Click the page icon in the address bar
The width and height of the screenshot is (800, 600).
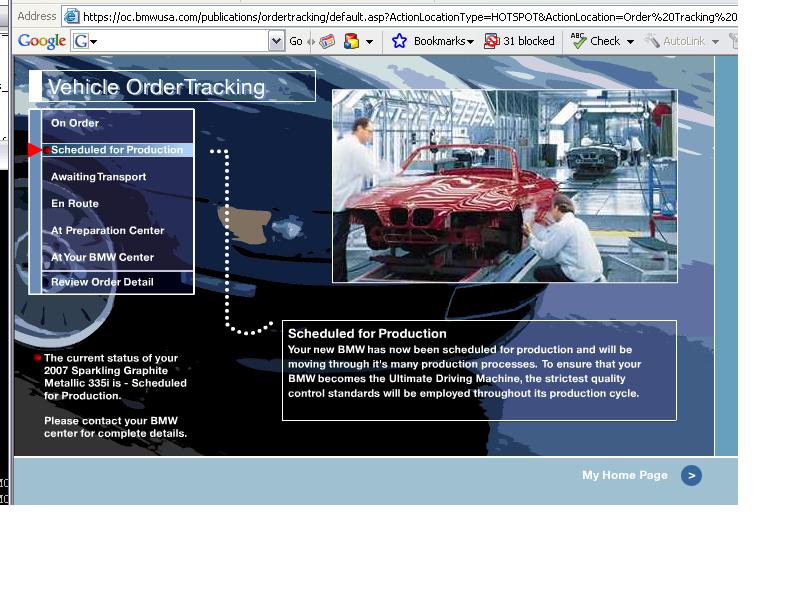tap(71, 16)
